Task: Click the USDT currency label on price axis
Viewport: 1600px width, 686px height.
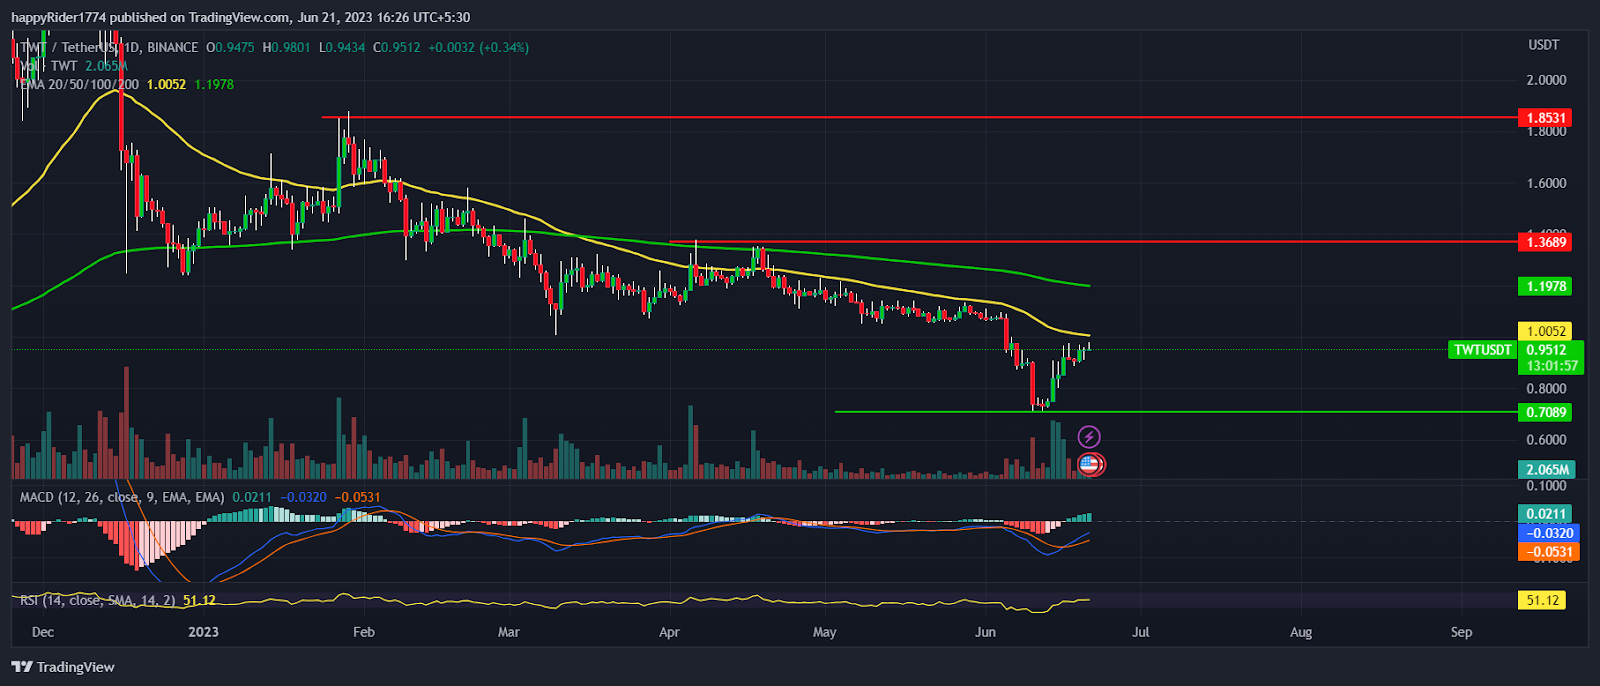Action: click(1544, 45)
